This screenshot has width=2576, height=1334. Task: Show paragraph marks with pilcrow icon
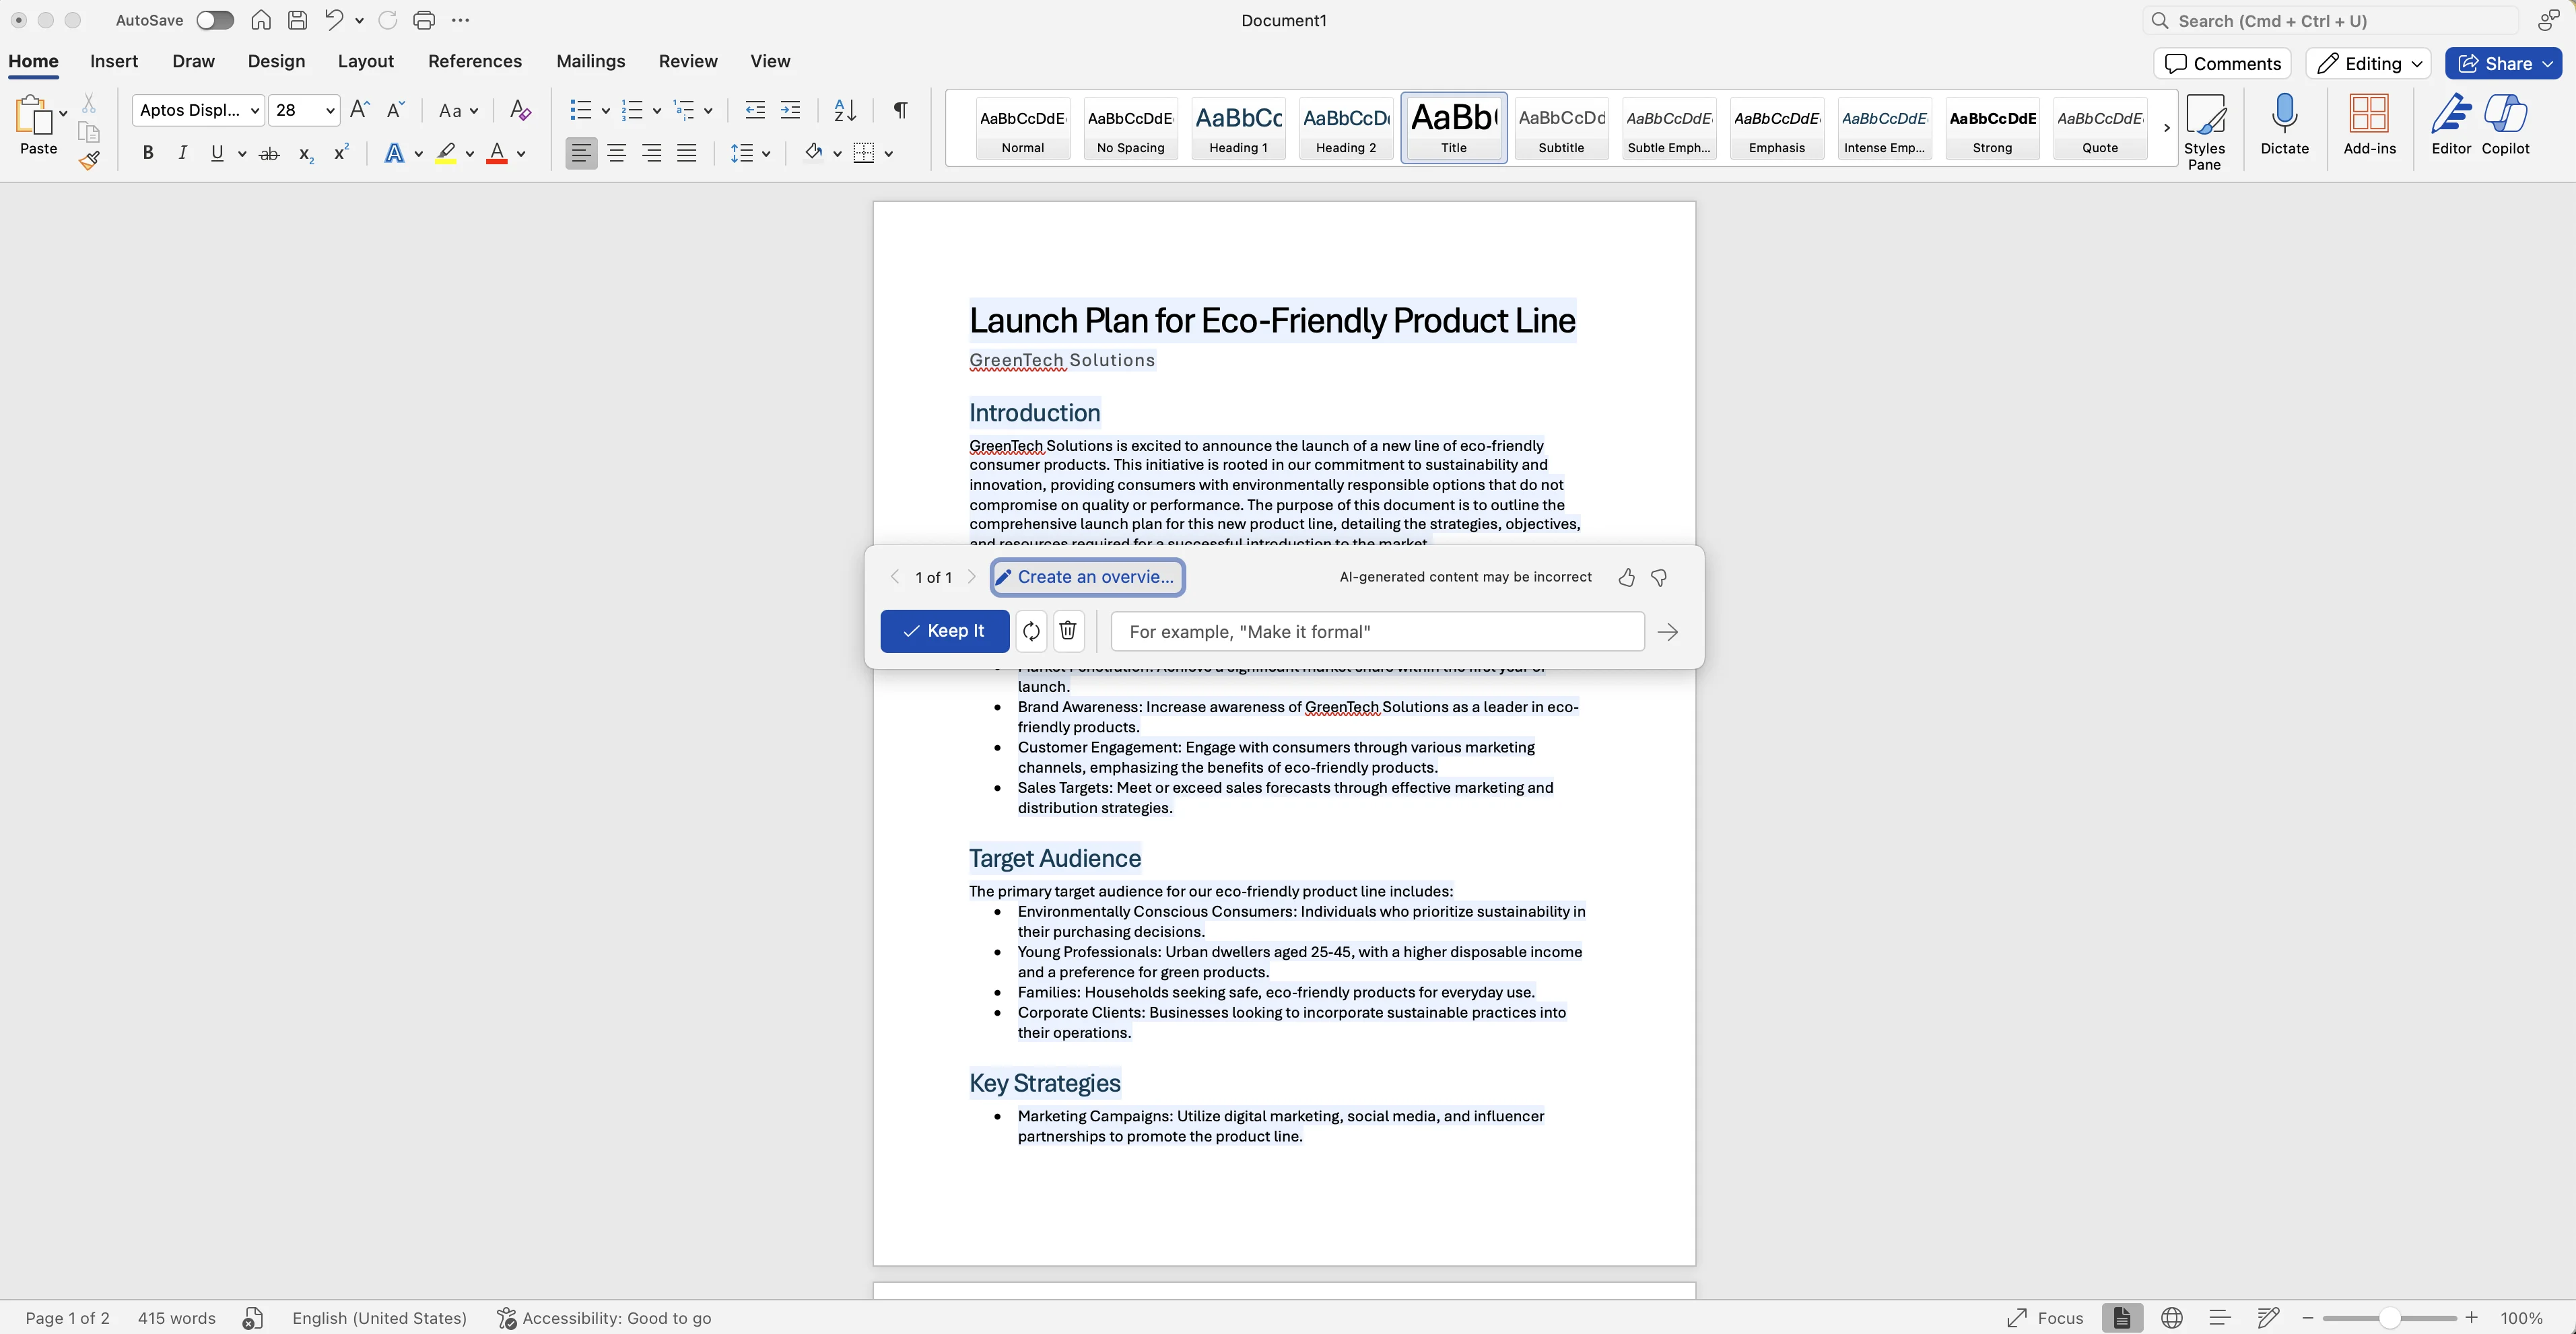900,110
